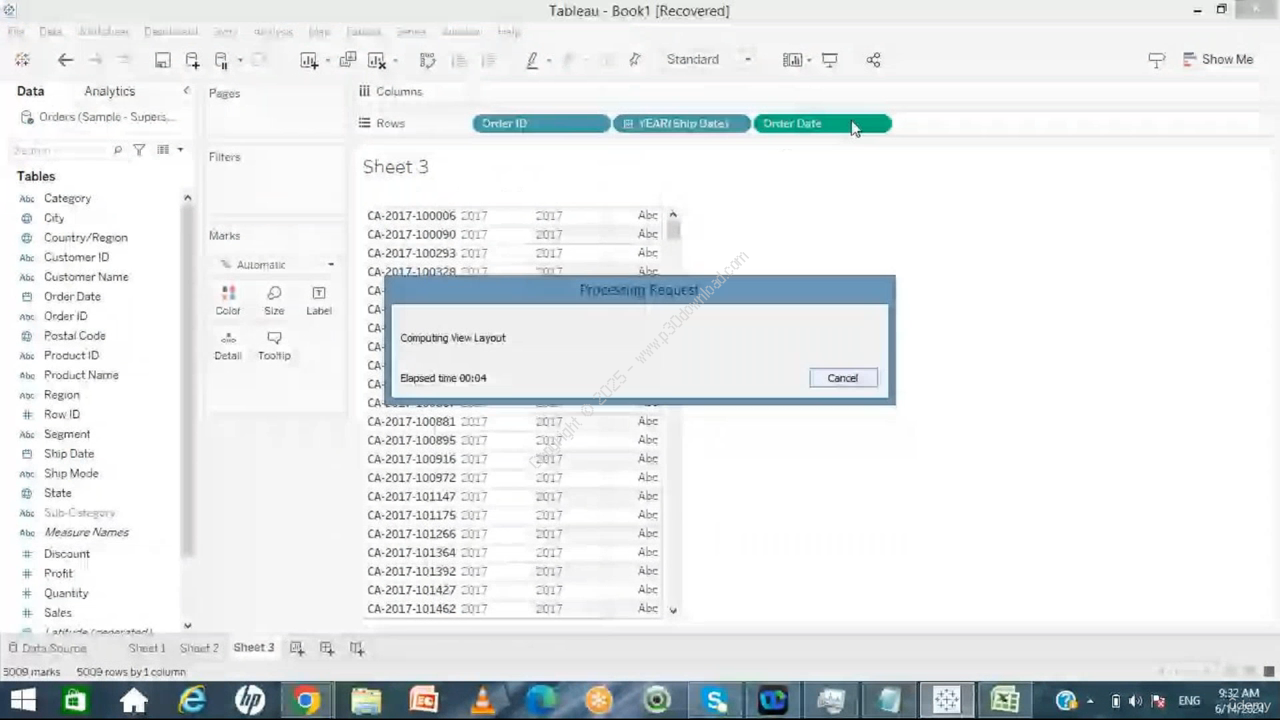Select the Sales measure field
1280x720 pixels.
coord(57,613)
